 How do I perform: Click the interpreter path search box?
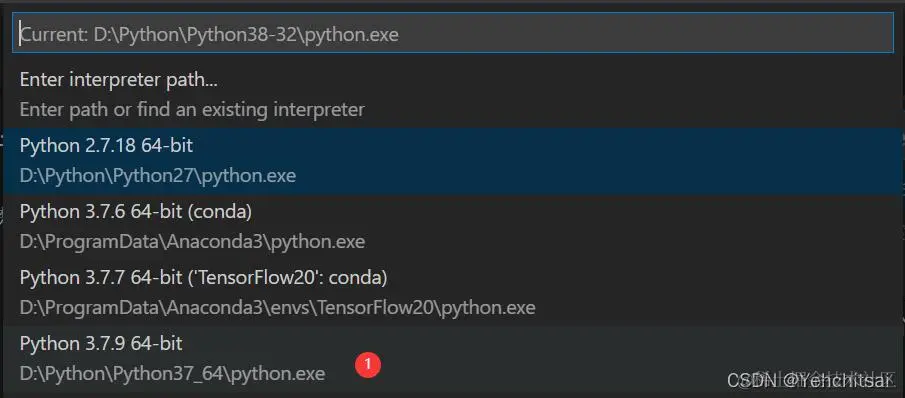point(453,33)
